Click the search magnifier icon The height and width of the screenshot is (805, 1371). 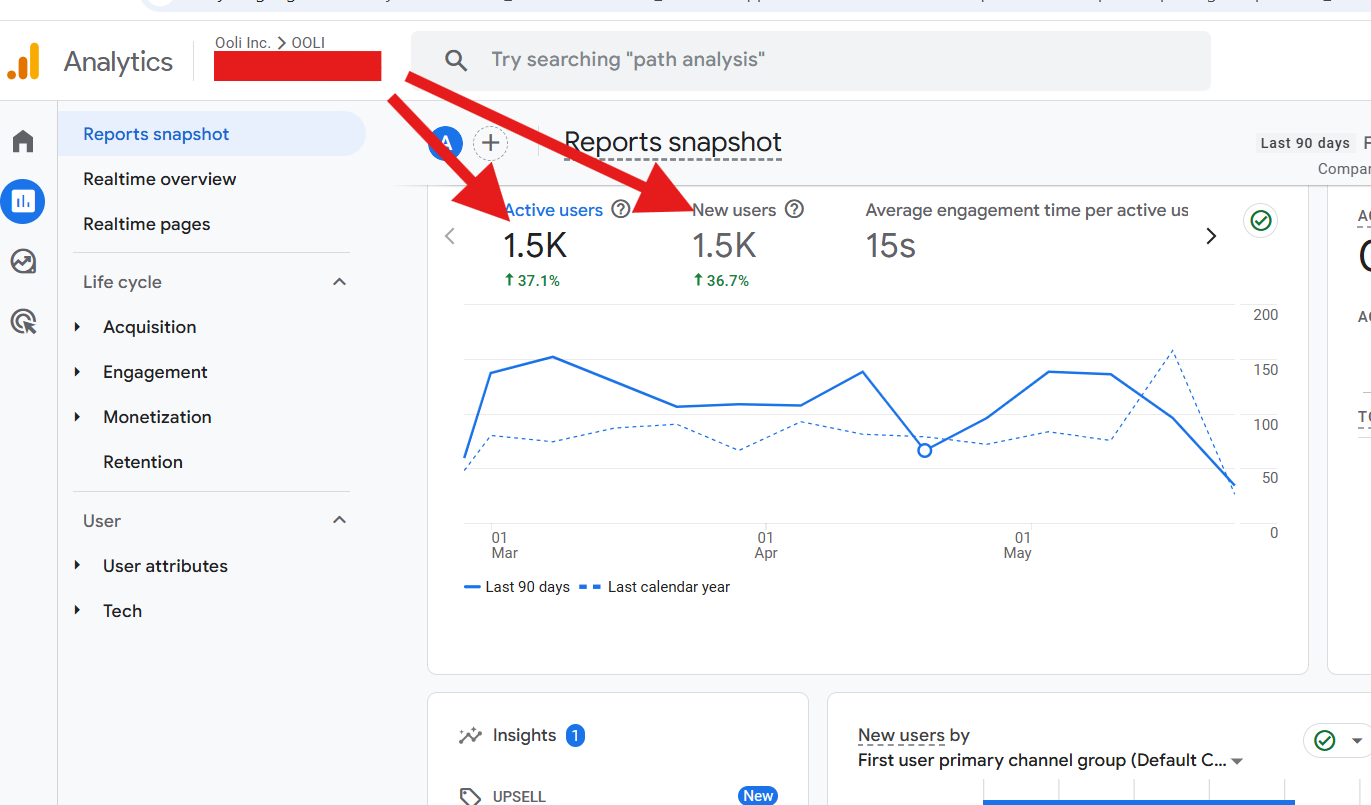point(456,60)
